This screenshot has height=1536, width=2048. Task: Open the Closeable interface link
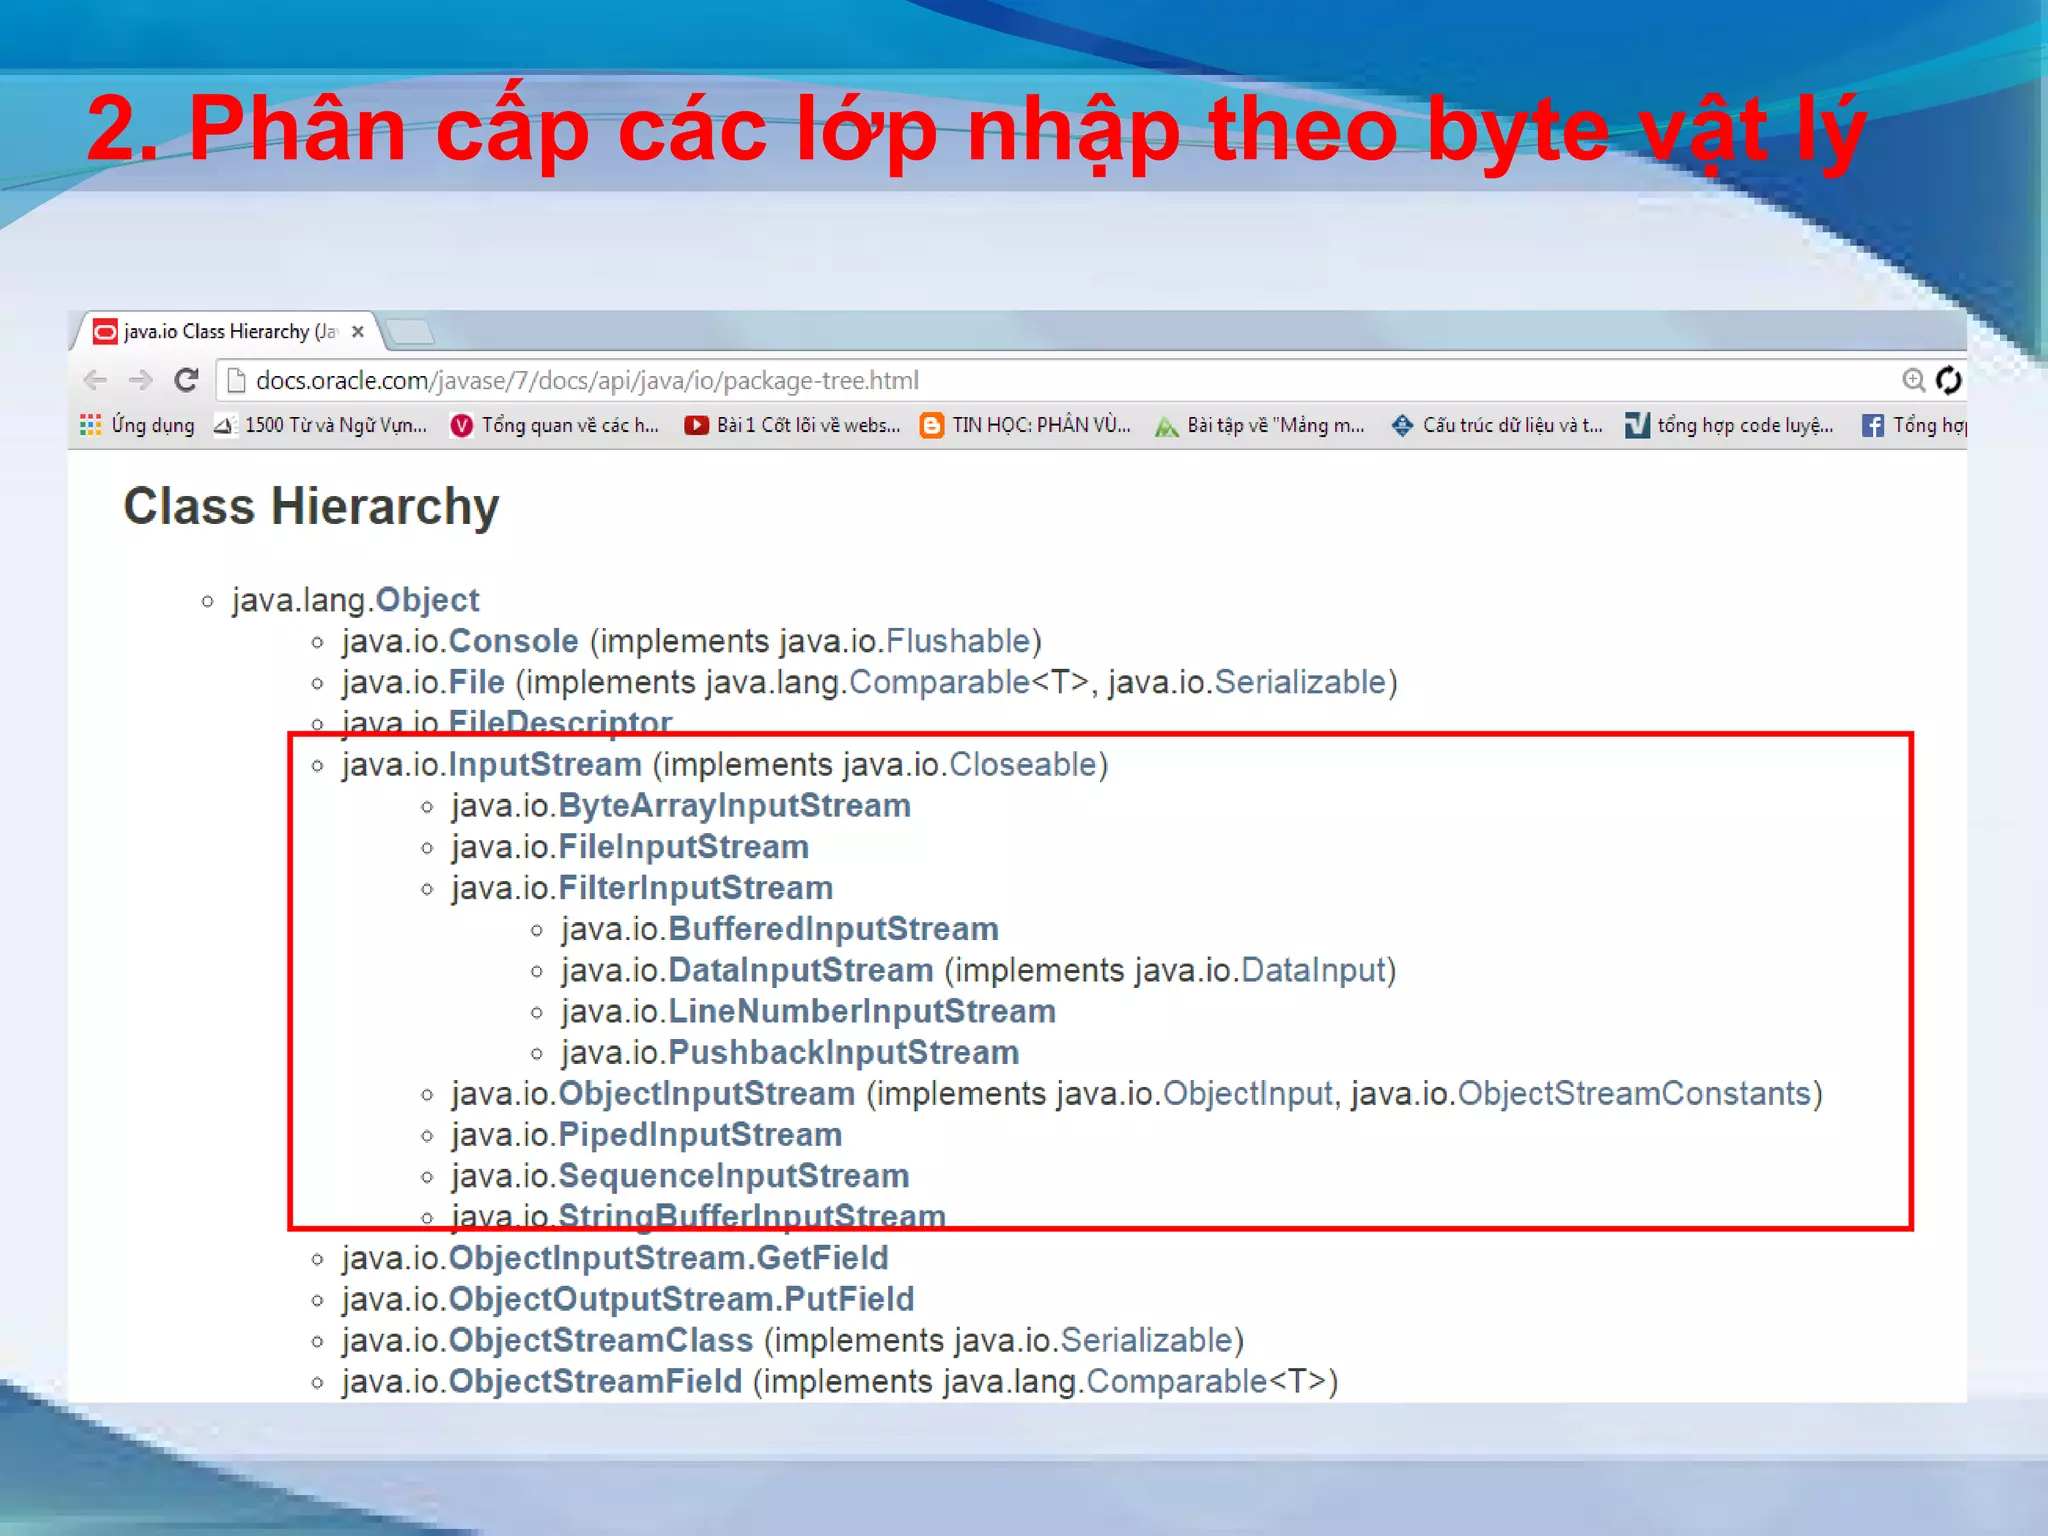coord(1023,764)
